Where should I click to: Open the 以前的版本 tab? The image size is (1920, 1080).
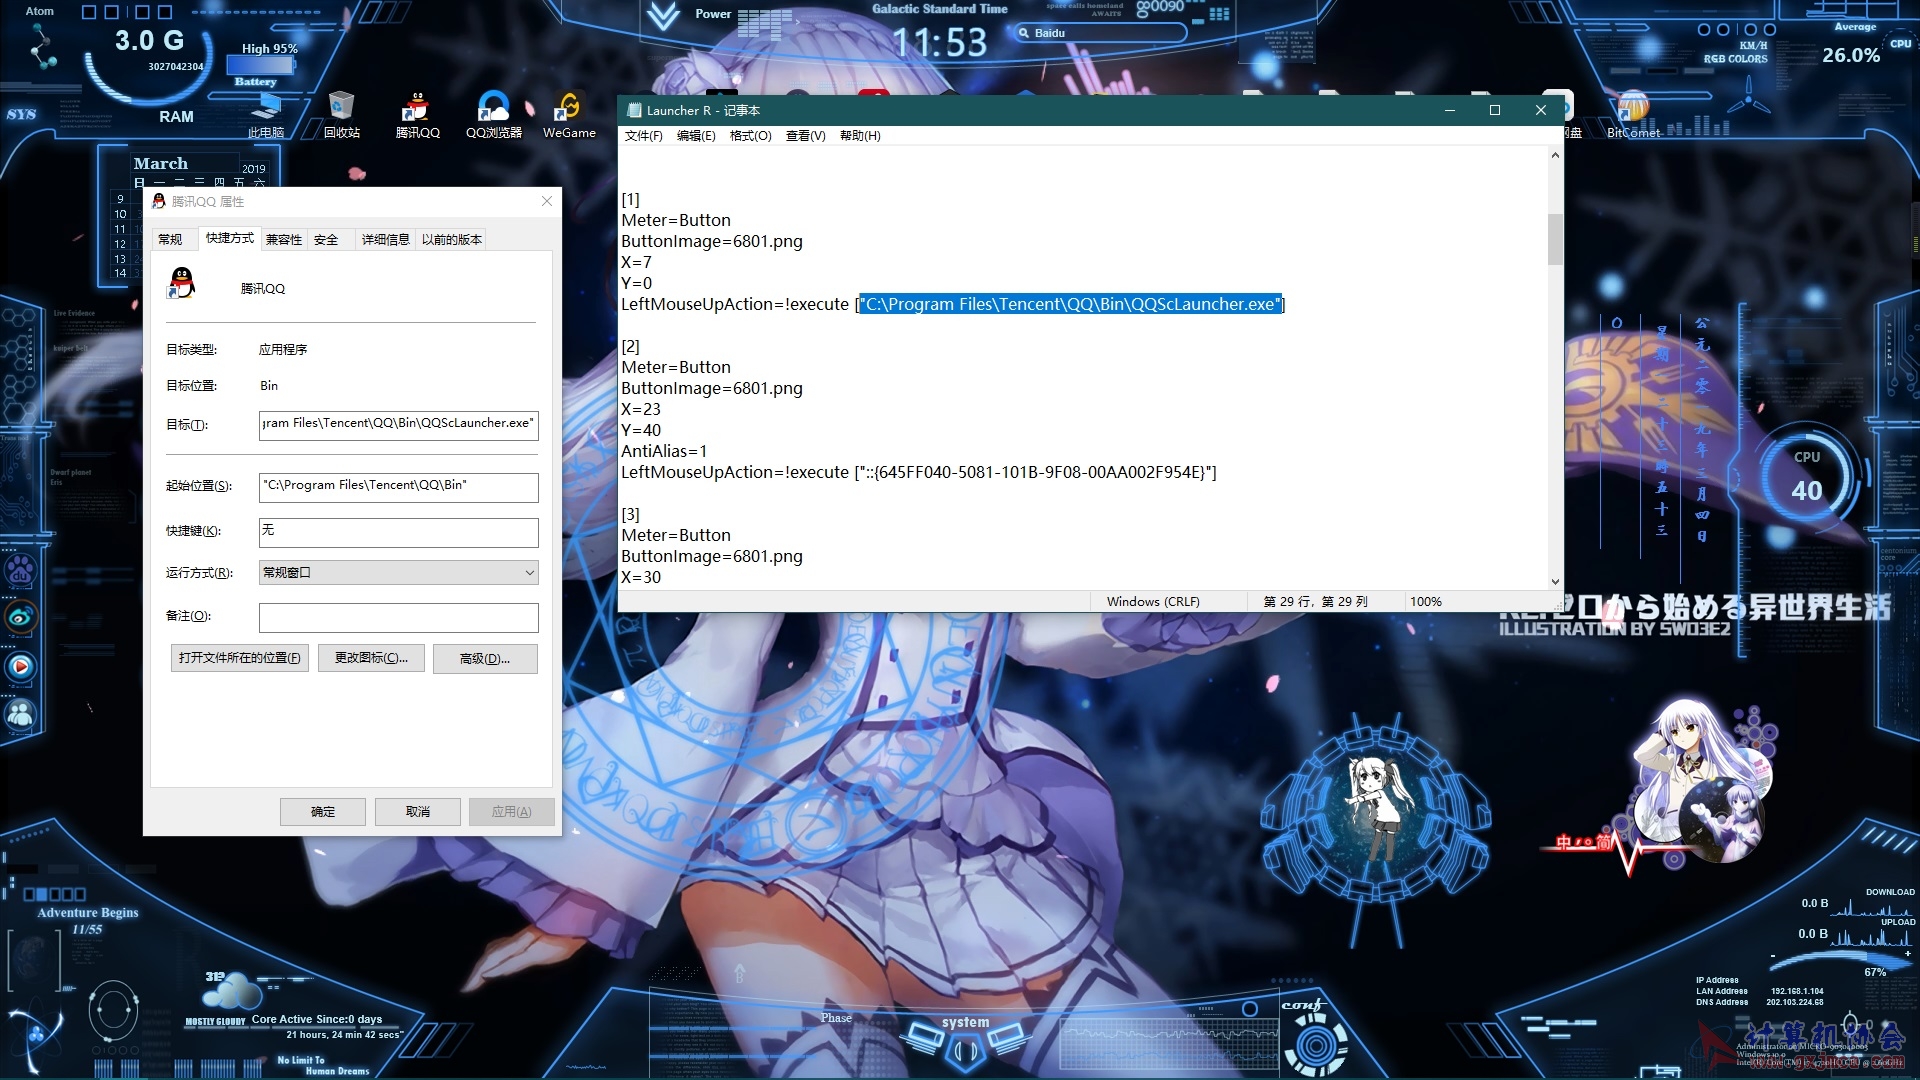[x=452, y=239]
